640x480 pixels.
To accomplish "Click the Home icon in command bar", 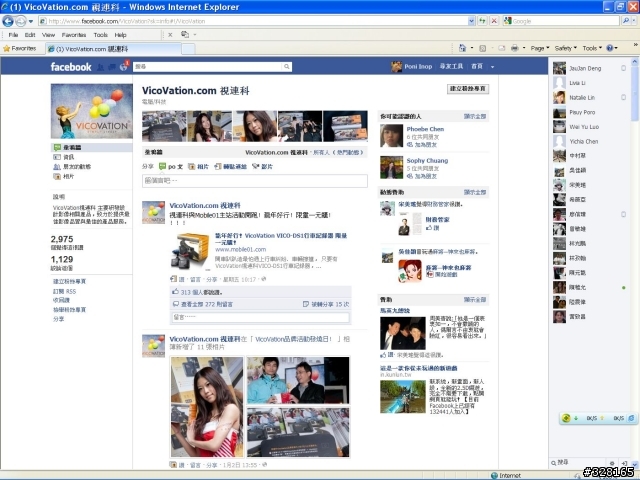I will tap(462, 48).
